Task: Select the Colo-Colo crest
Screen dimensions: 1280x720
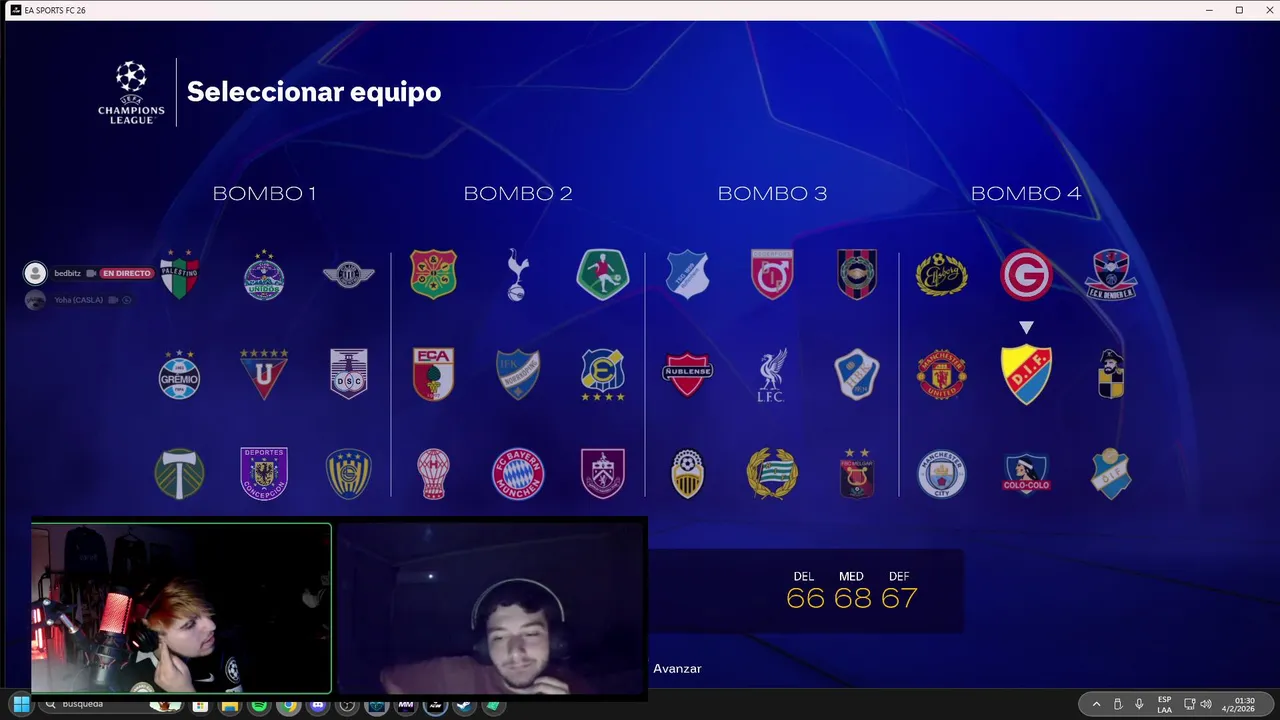Action: pyautogui.click(x=1027, y=474)
